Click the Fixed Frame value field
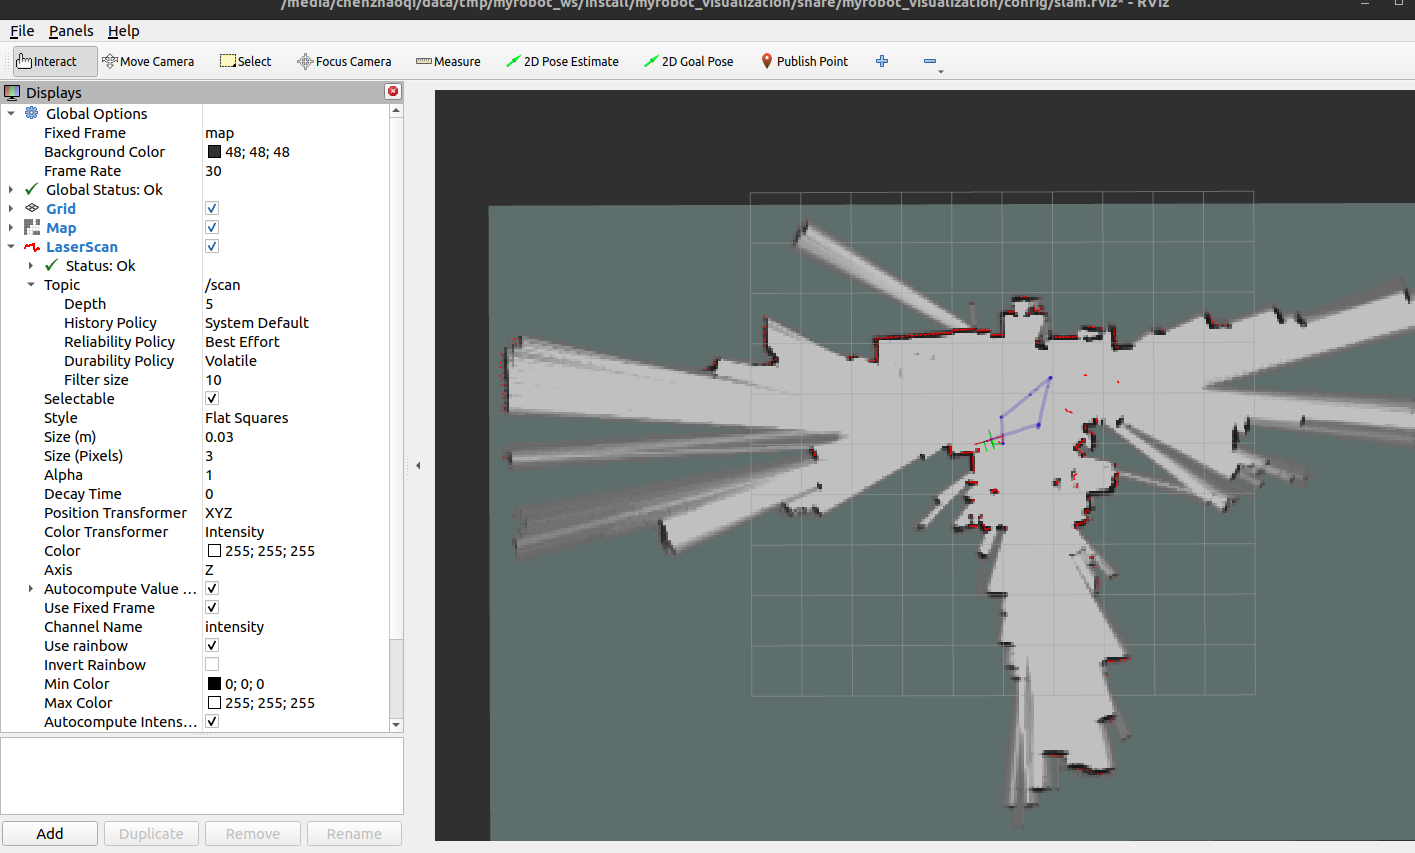Screen dimensions: 1415x853 (296, 133)
